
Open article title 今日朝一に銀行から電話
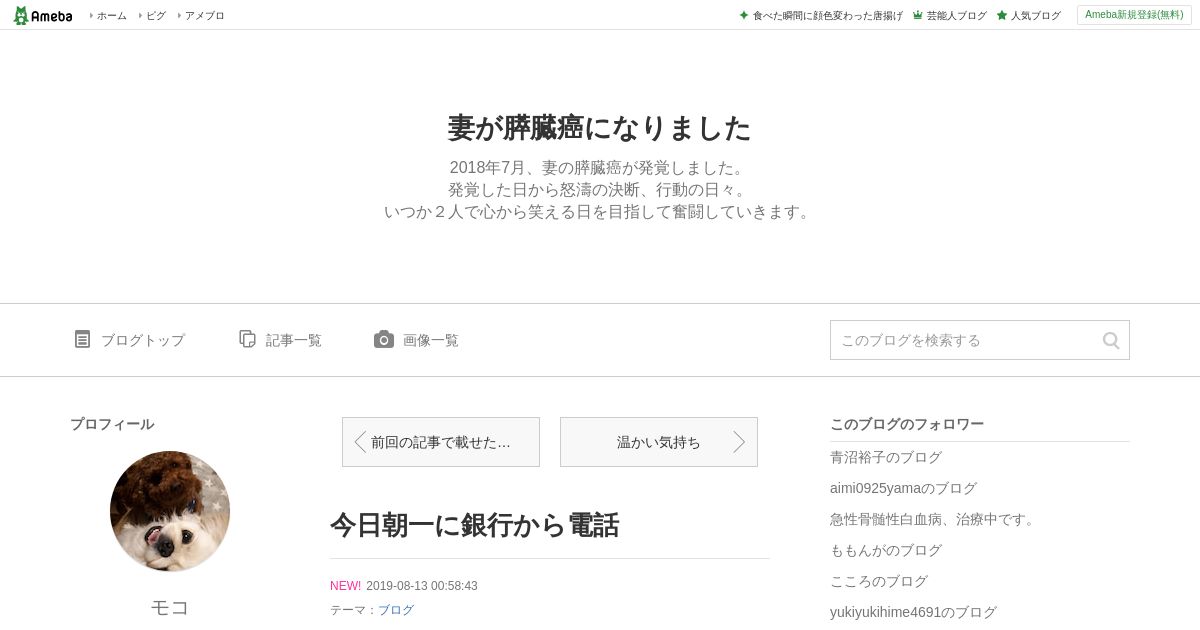[x=475, y=525]
